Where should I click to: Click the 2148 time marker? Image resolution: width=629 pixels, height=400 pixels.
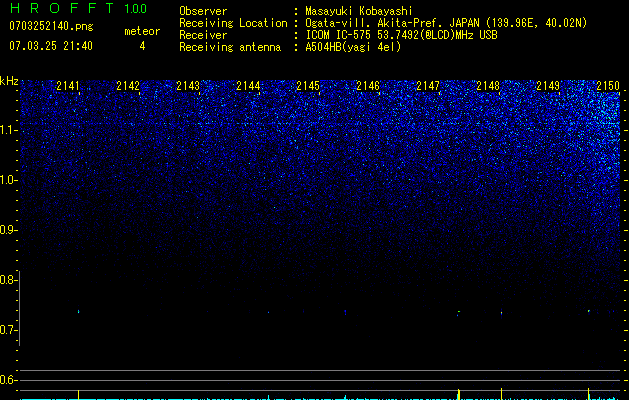(x=488, y=86)
